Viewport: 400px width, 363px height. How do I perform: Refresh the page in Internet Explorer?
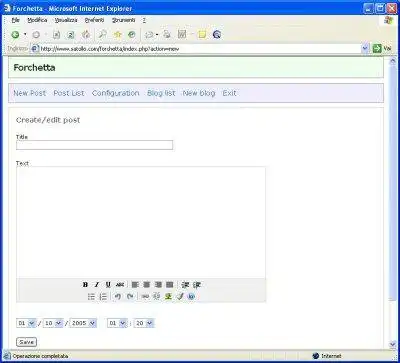71,34
